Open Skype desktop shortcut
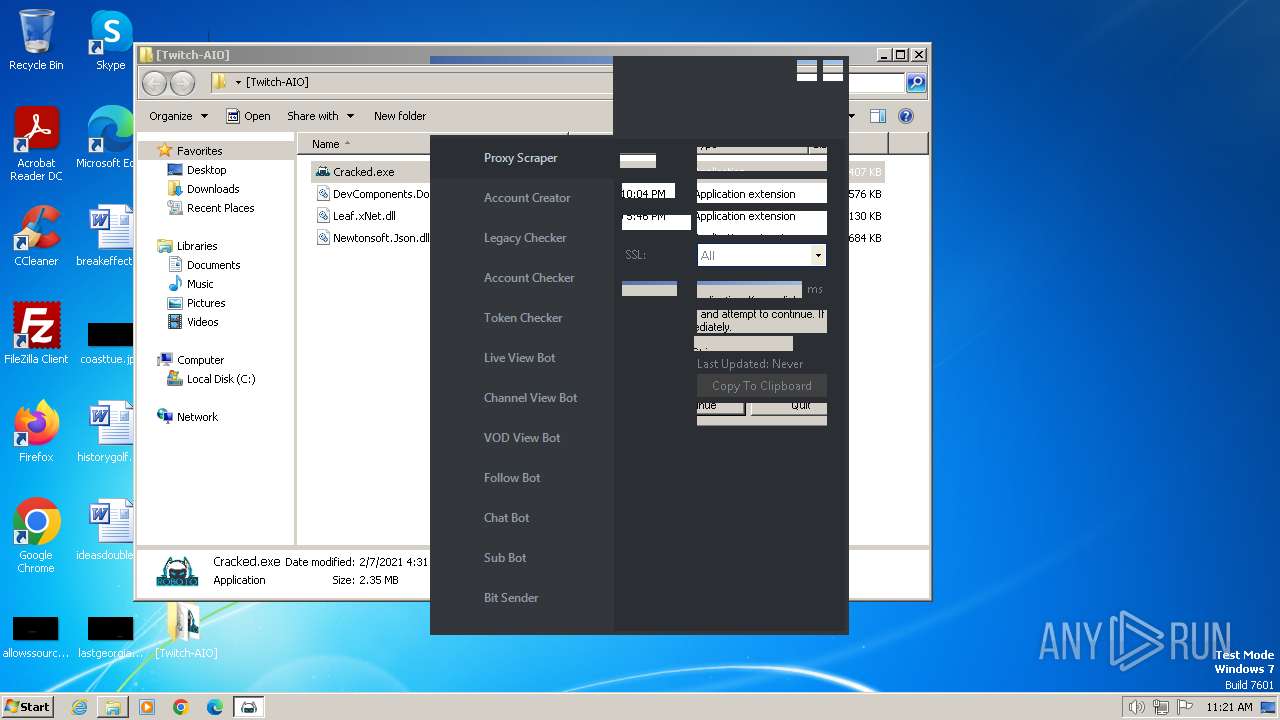The width and height of the screenshot is (1280, 720). point(110,41)
